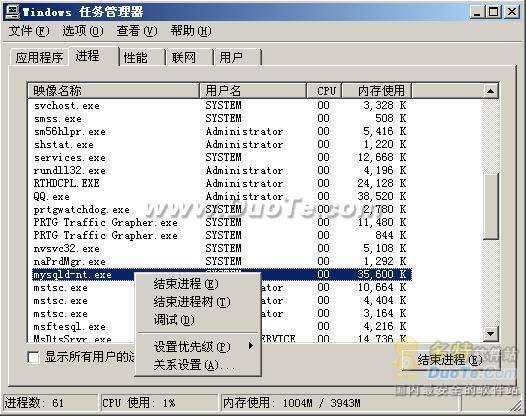The image size is (526, 416).
Task: Minimize the Task Manager window
Action: point(476,12)
